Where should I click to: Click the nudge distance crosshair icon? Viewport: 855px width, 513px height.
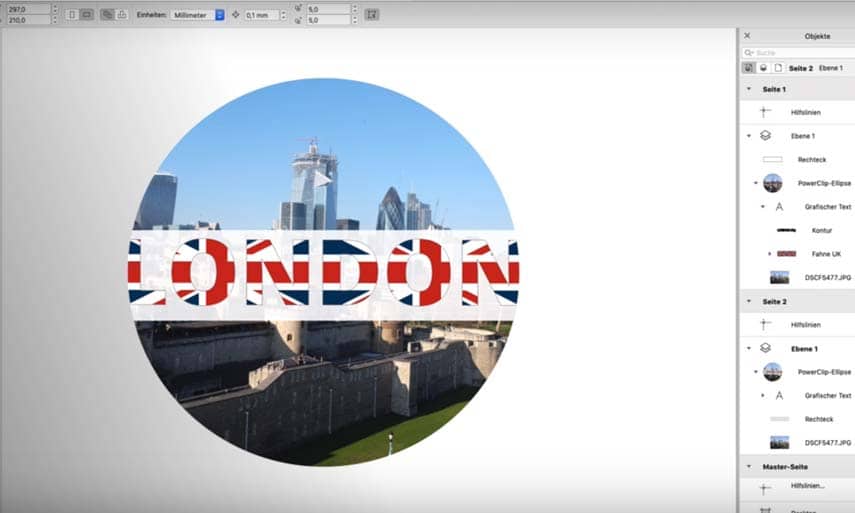pos(236,15)
